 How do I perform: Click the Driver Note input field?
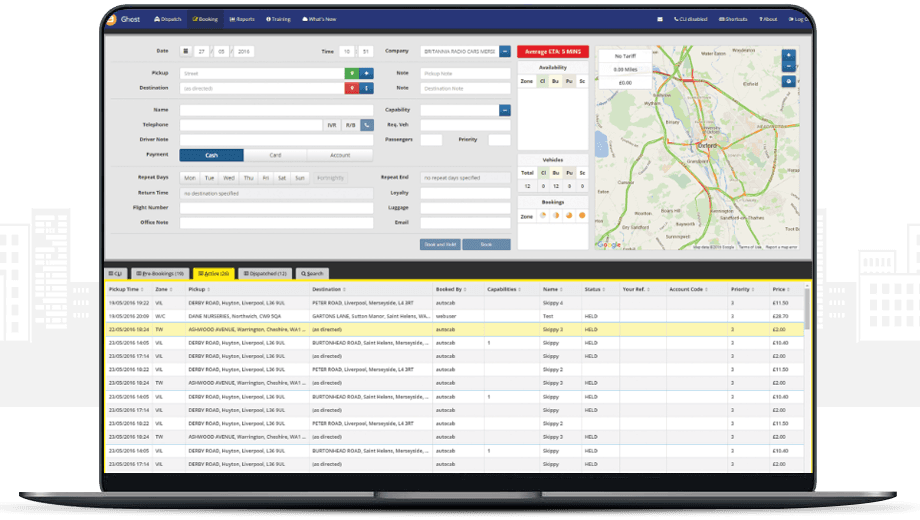tap(276, 140)
